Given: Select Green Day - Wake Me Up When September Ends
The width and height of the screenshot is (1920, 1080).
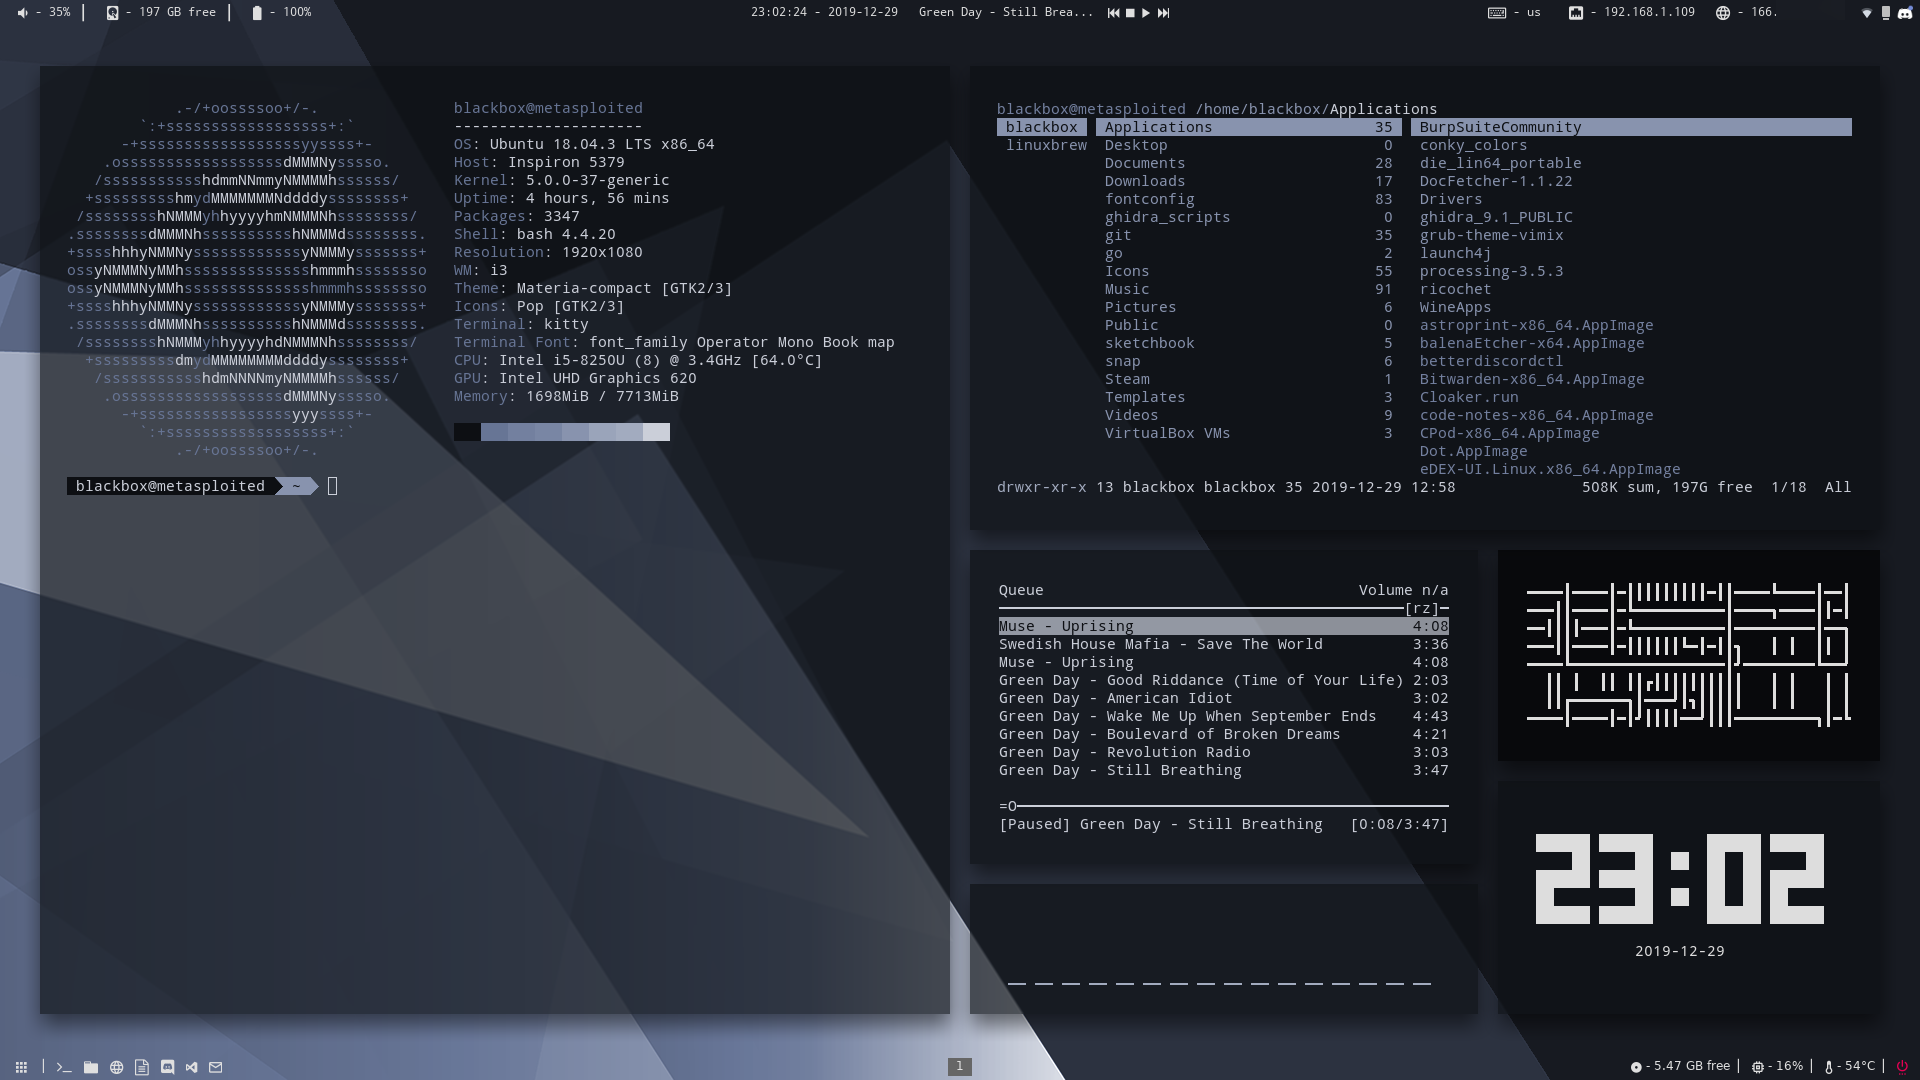Looking at the screenshot, I should point(1224,716).
